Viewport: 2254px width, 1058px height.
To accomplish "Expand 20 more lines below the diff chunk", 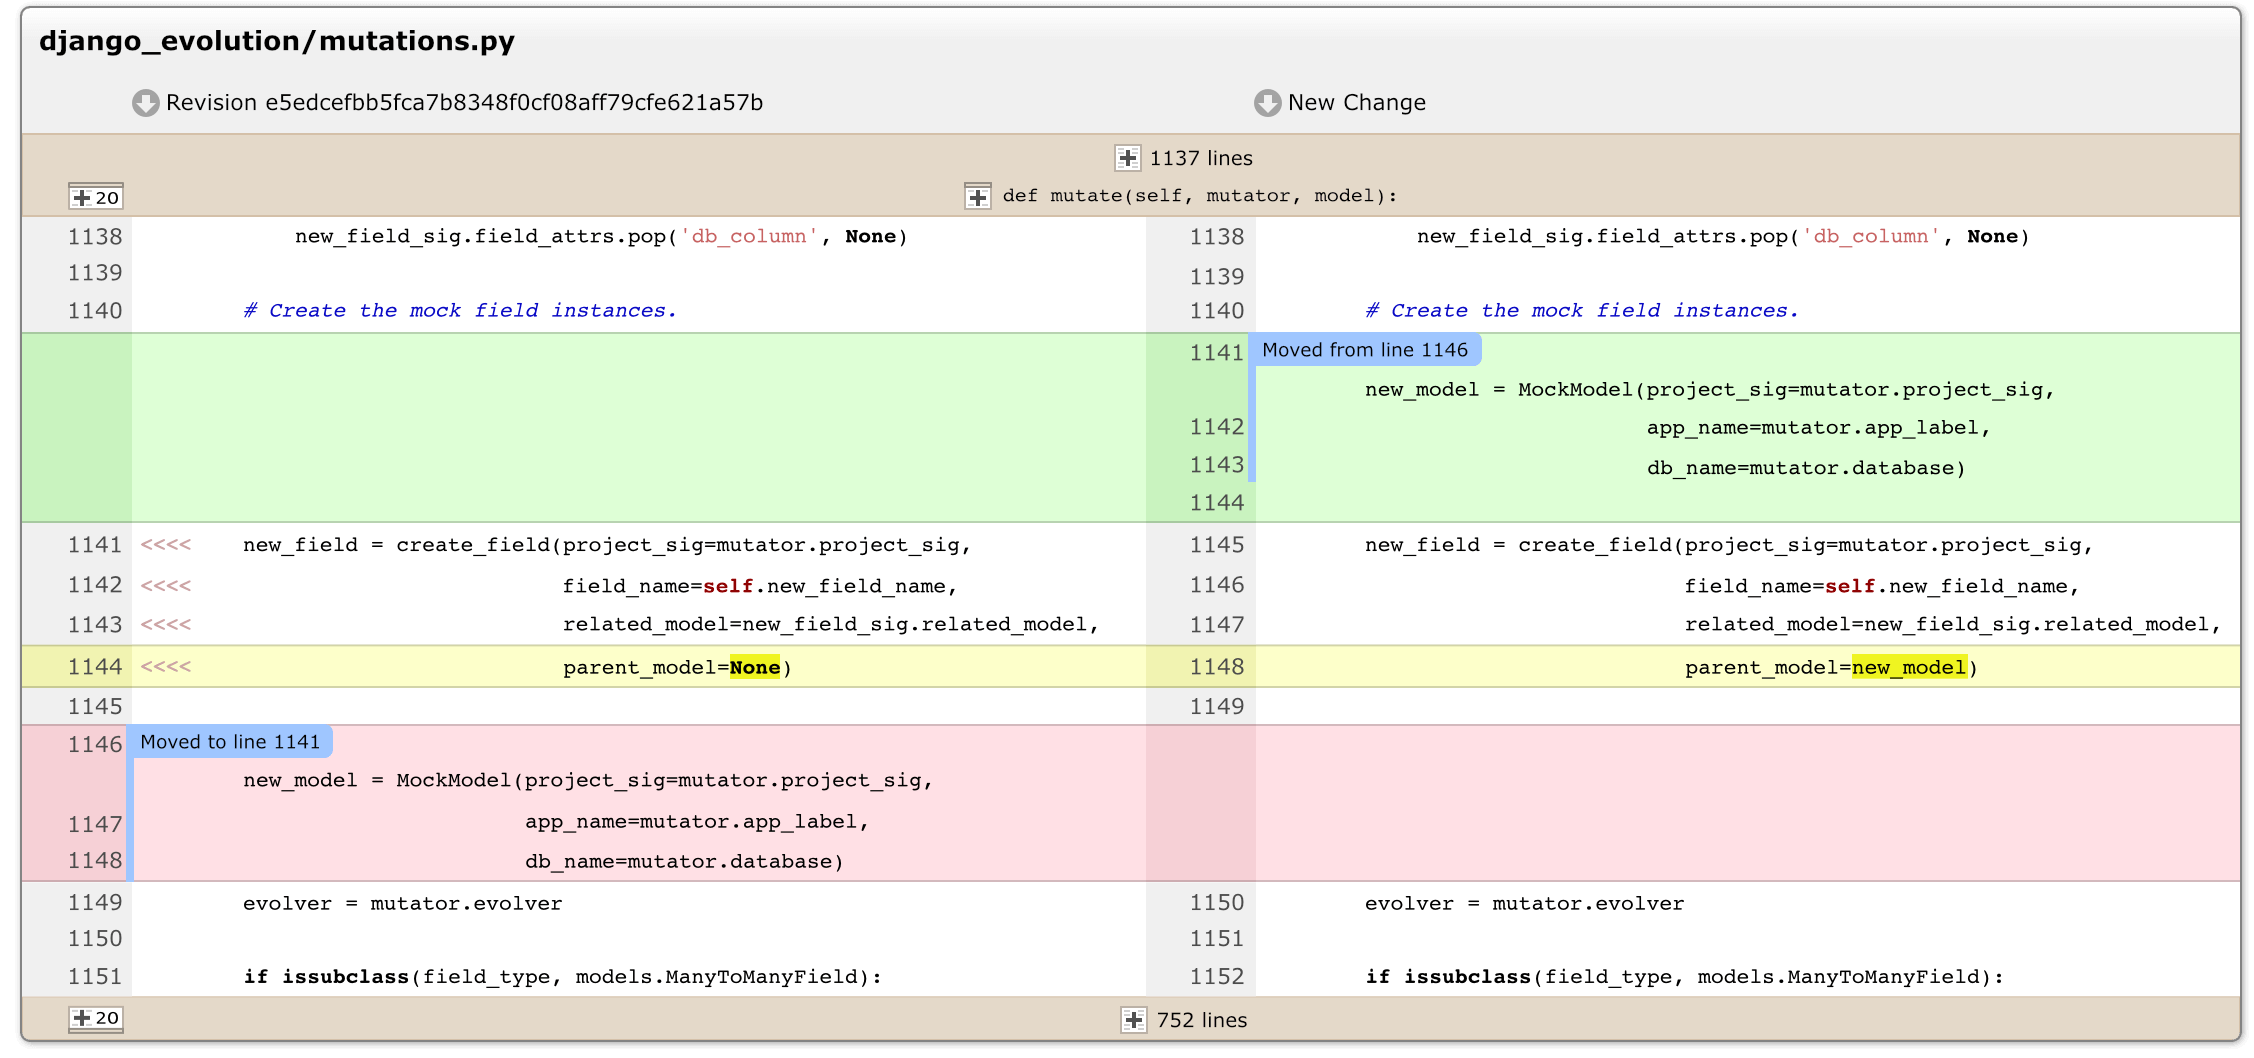I will point(97,1019).
